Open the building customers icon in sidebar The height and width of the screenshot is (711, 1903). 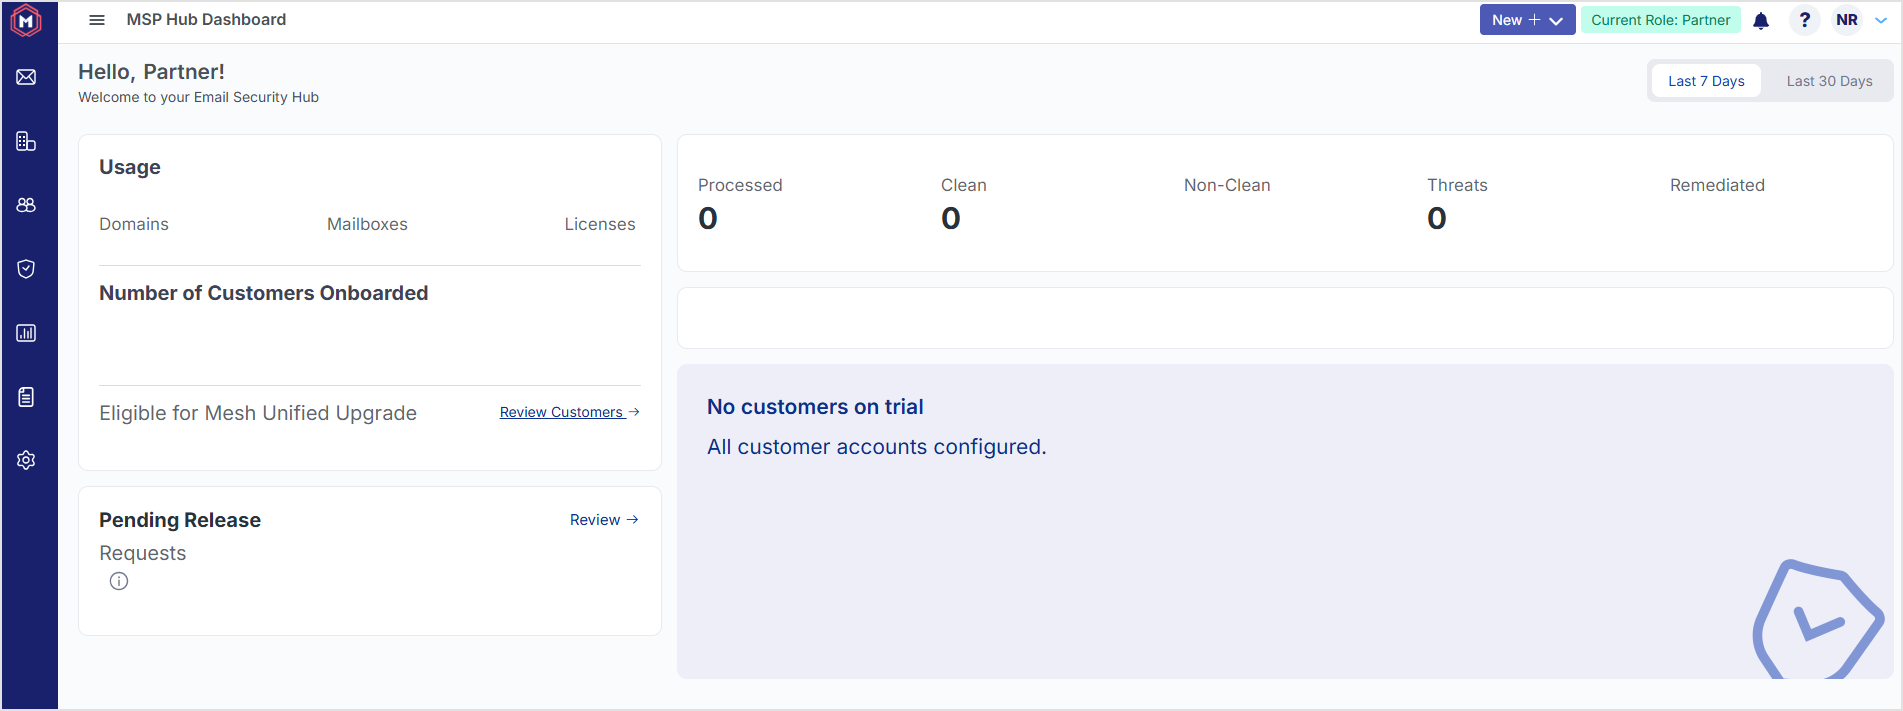(x=26, y=141)
